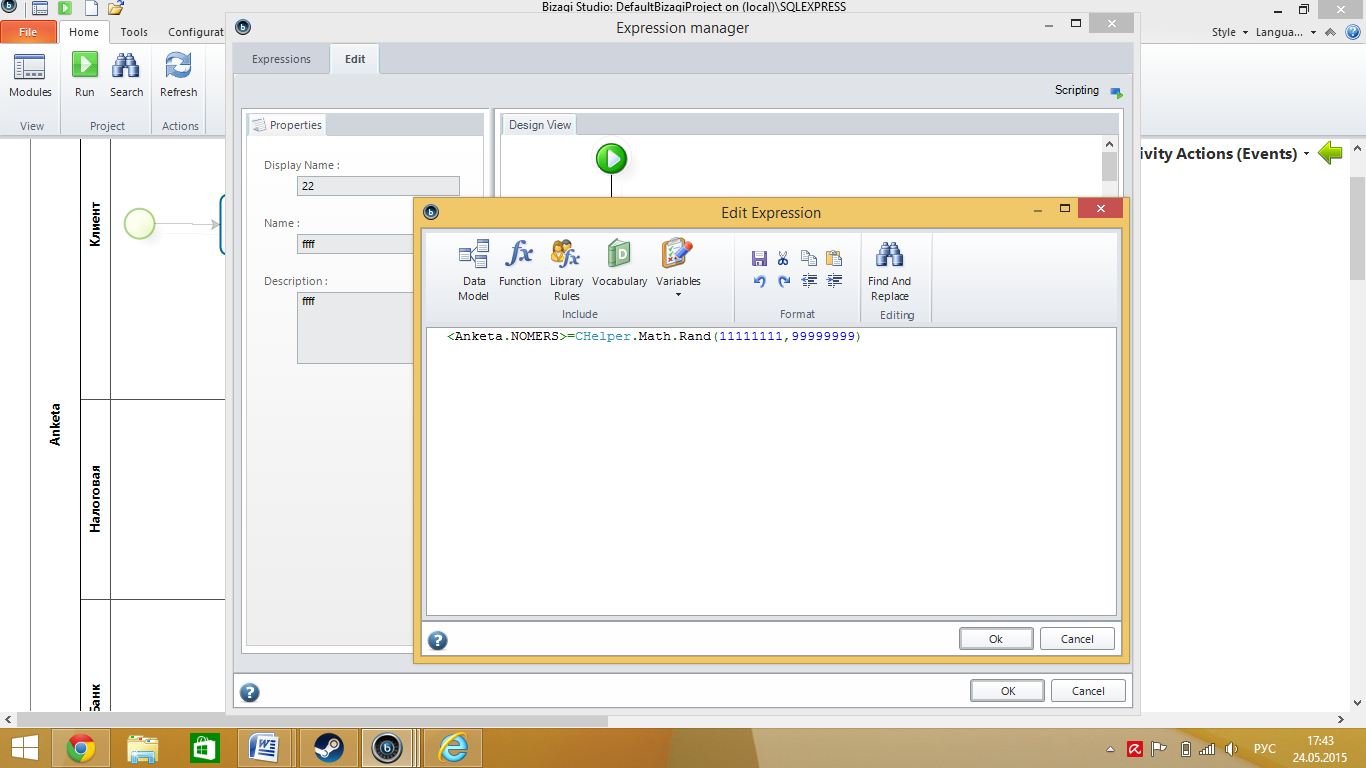Redo edit in expression editor

tap(783, 281)
